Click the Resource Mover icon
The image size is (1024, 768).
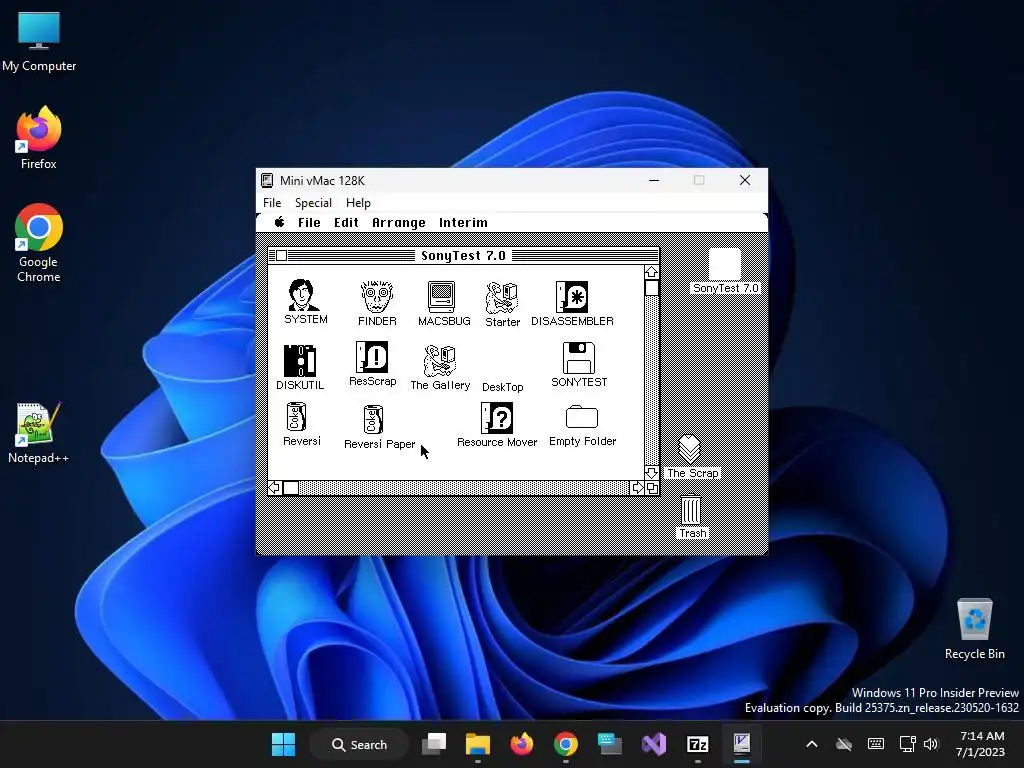click(497, 418)
